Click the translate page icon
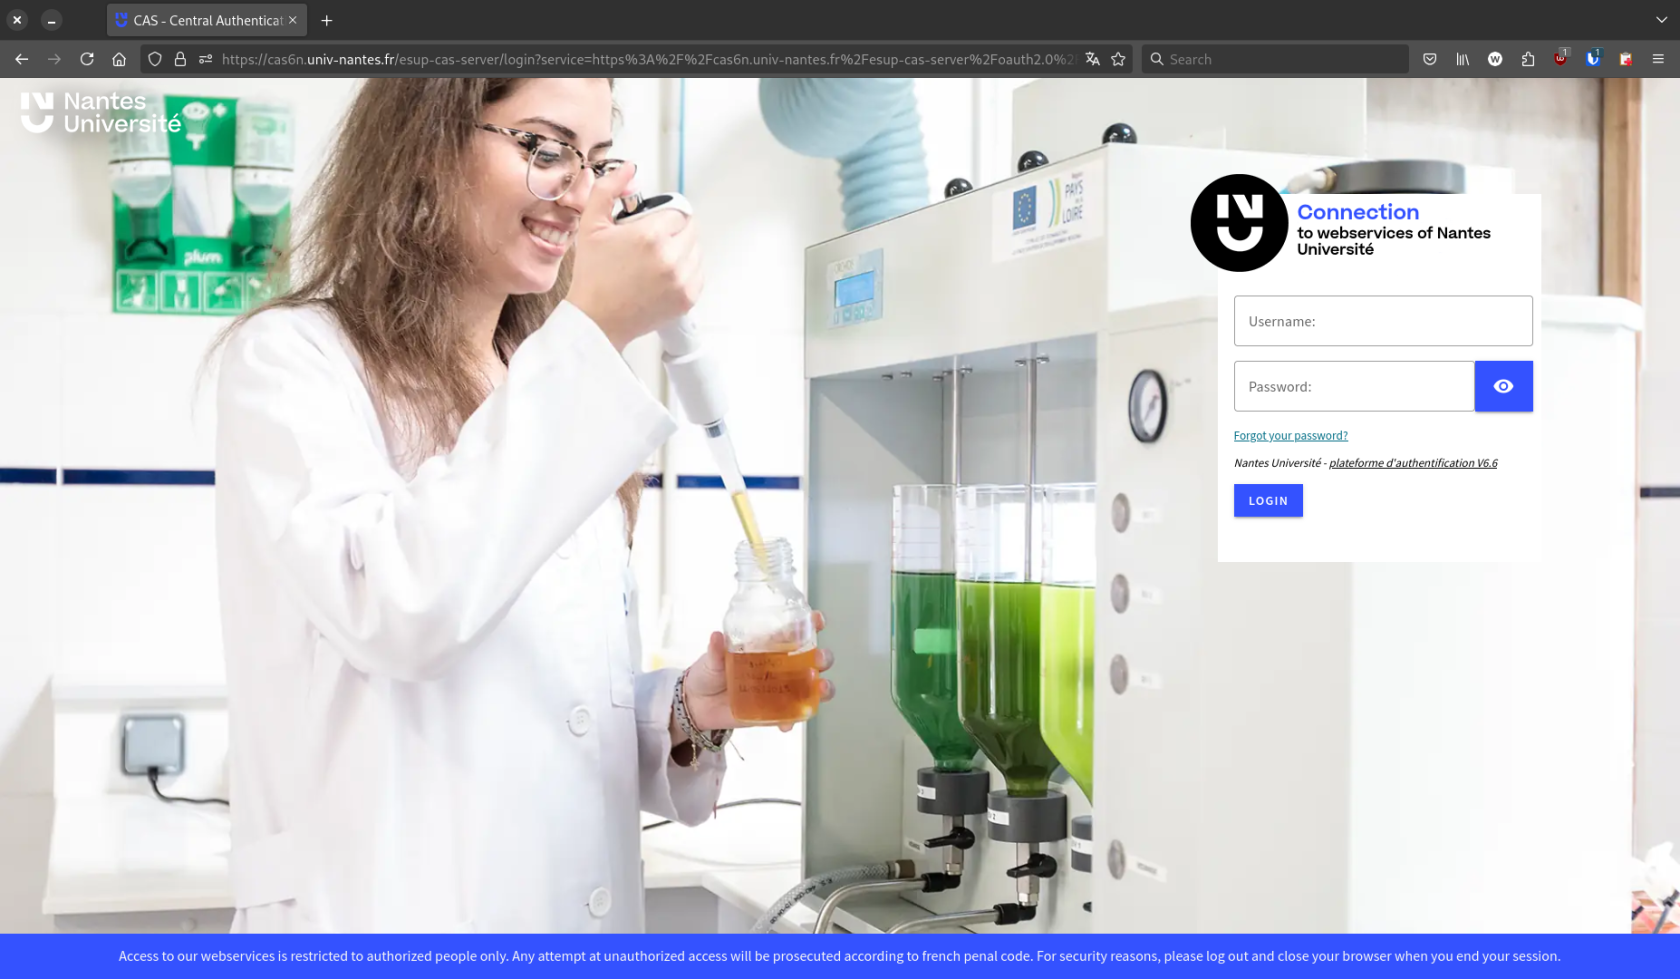 tap(1092, 59)
